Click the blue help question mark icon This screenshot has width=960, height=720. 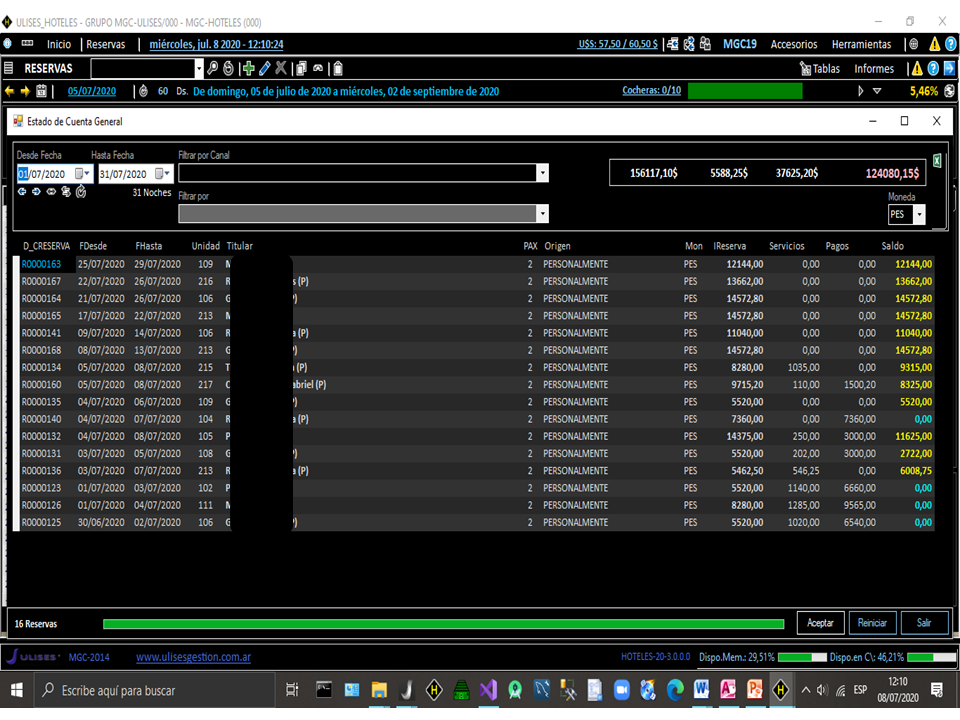[933, 69]
